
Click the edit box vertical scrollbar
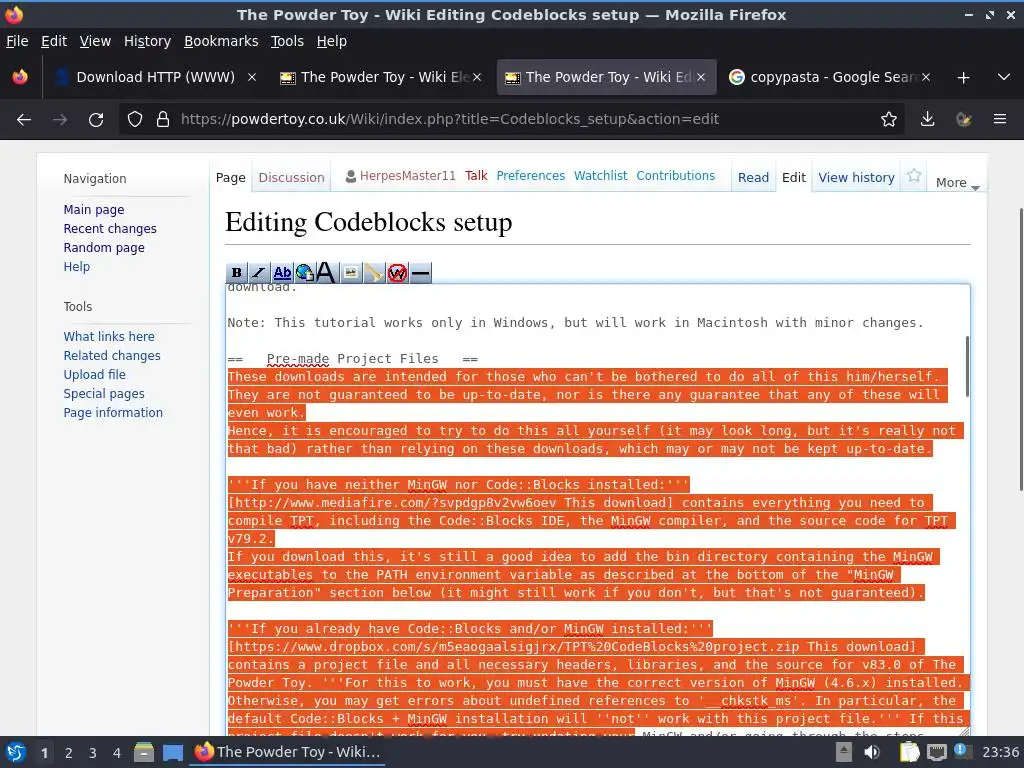pos(967,366)
